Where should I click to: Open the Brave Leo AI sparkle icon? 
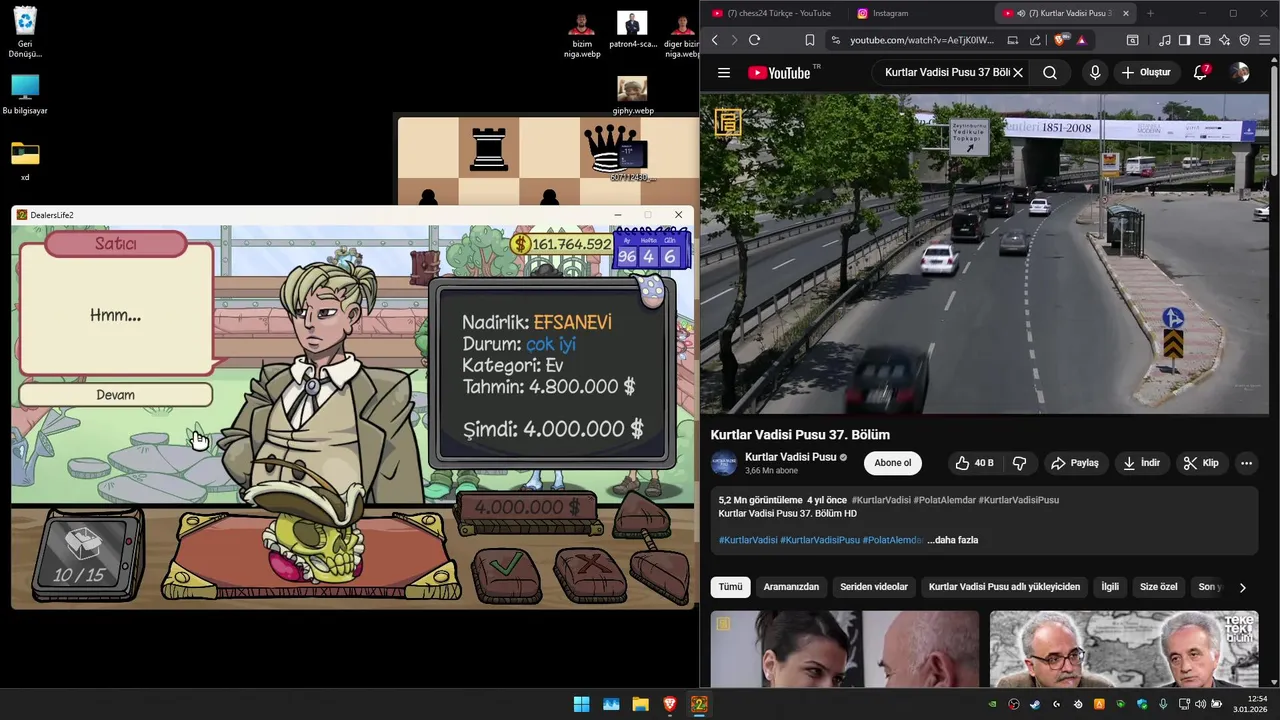click(1224, 40)
